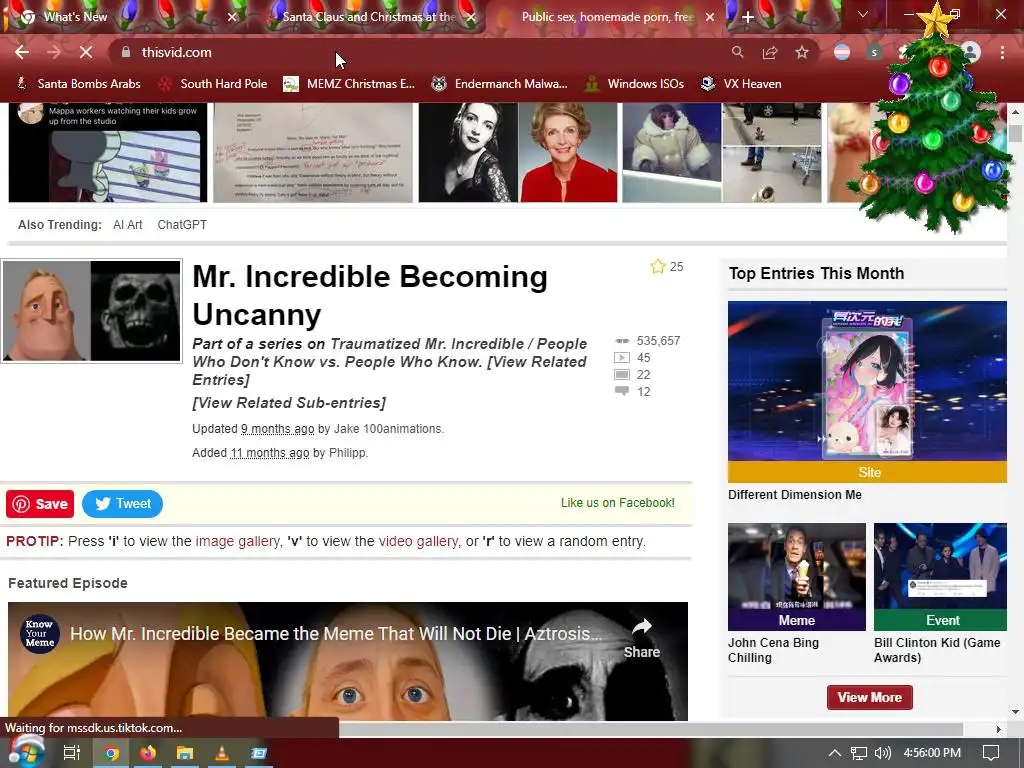Open the video gallery link

[x=419, y=541]
